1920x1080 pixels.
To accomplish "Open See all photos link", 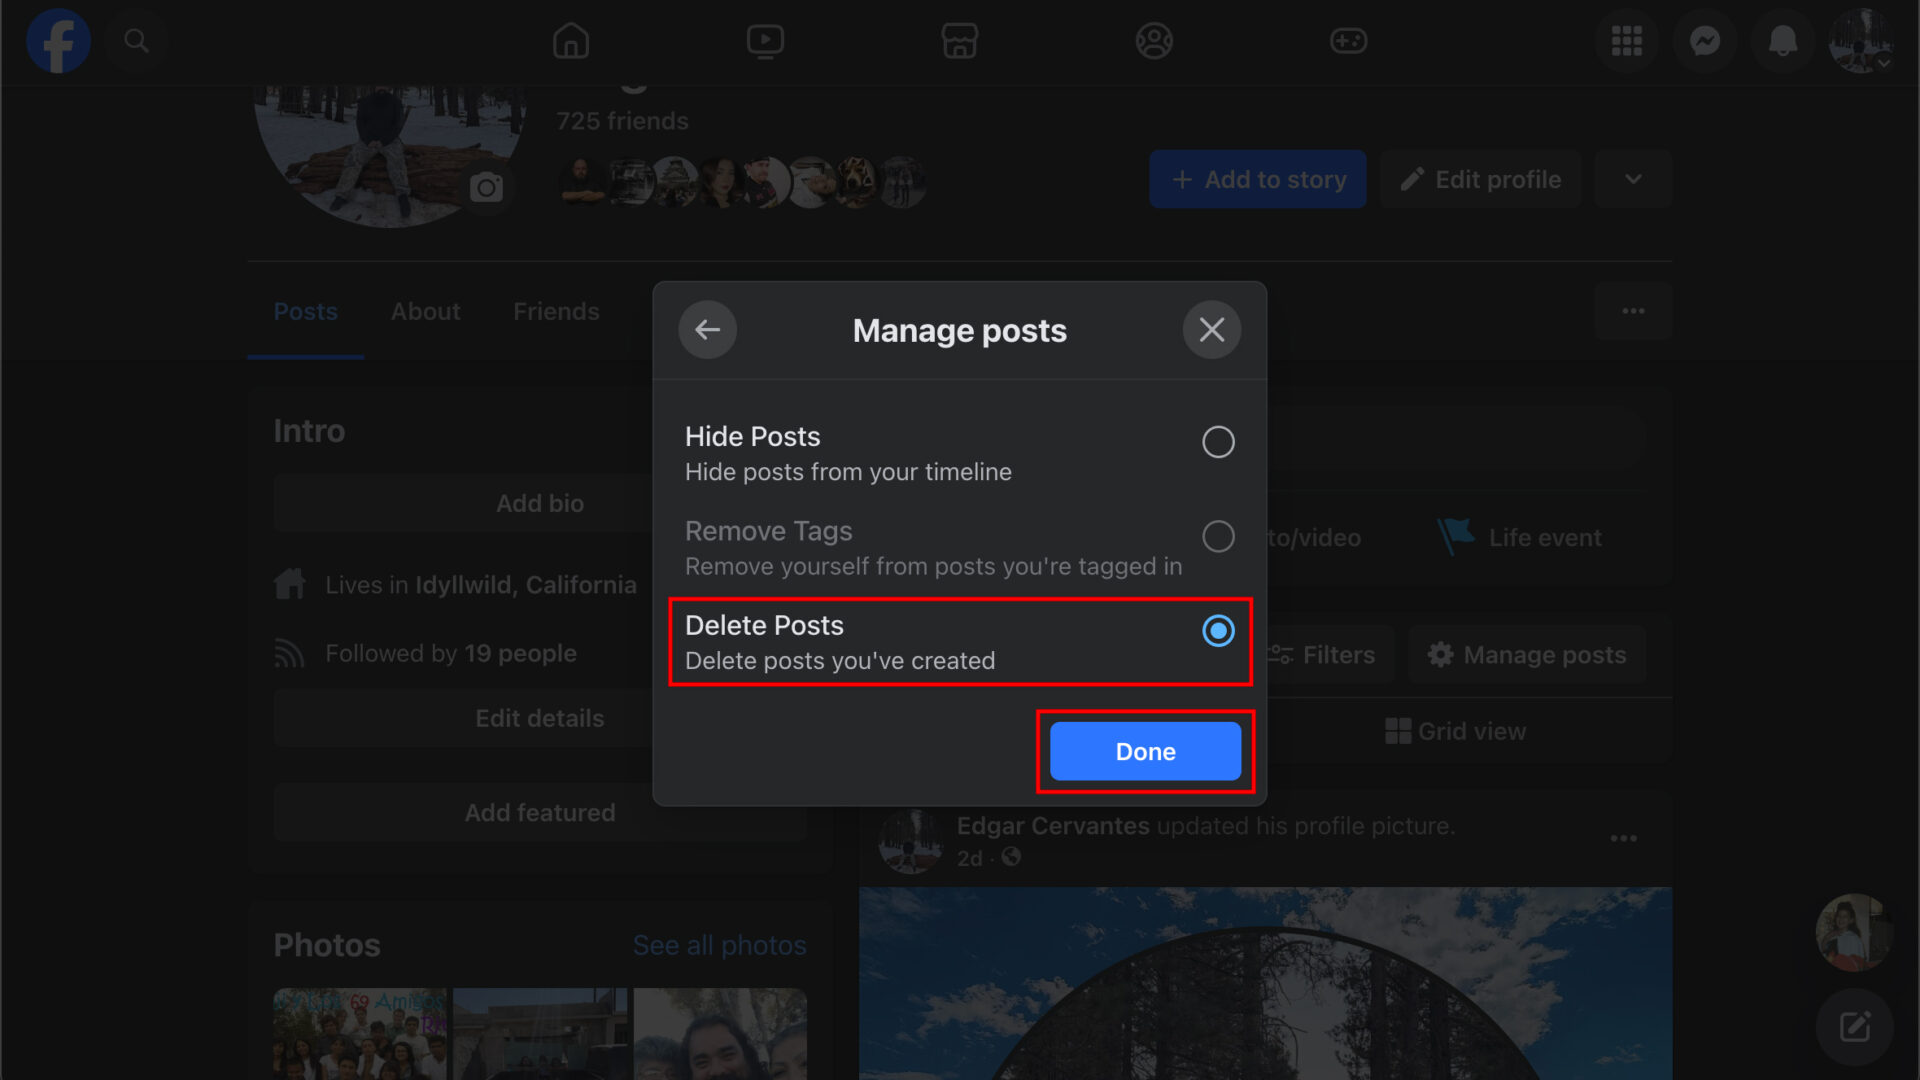I will click(719, 944).
